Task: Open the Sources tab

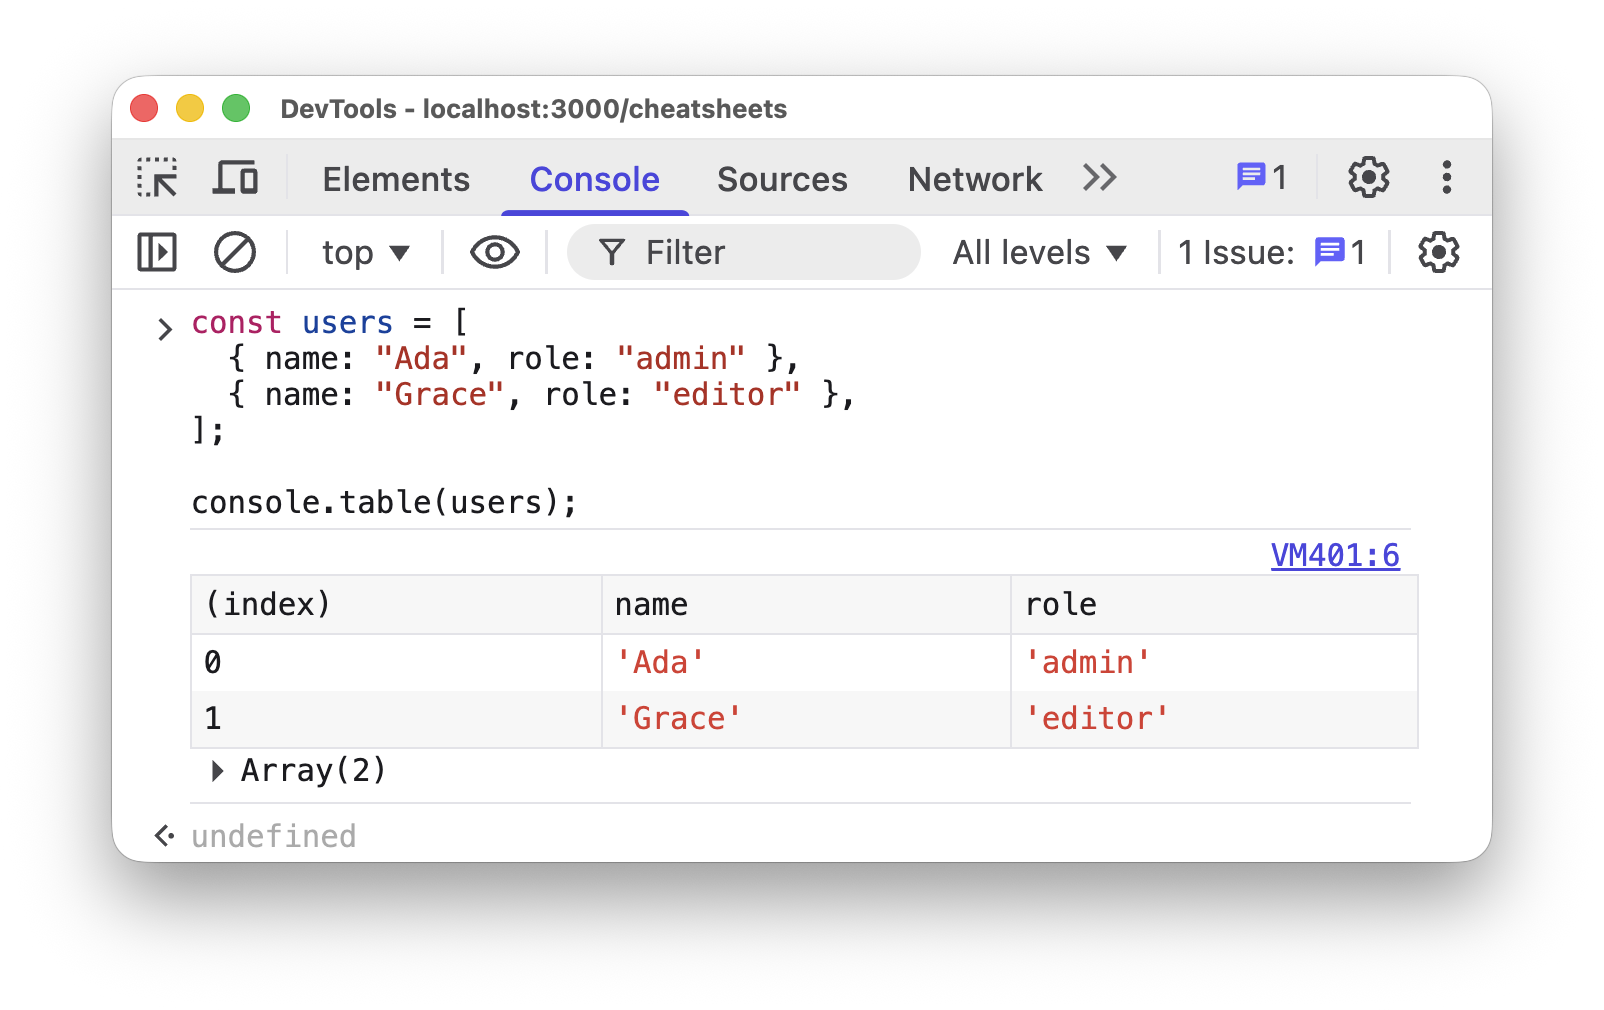Action: pyautogui.click(x=782, y=179)
